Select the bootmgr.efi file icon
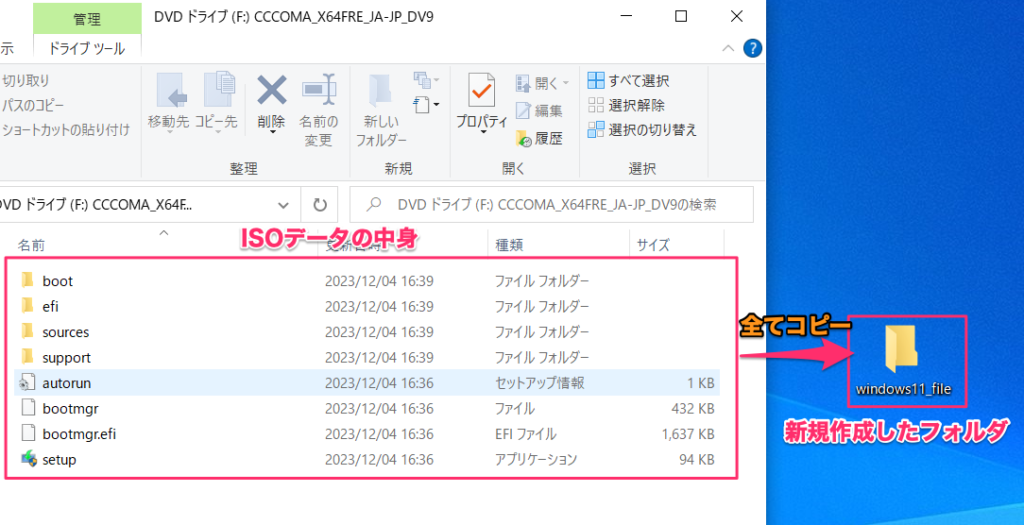Viewport: 1024px width, 525px height. 27,434
